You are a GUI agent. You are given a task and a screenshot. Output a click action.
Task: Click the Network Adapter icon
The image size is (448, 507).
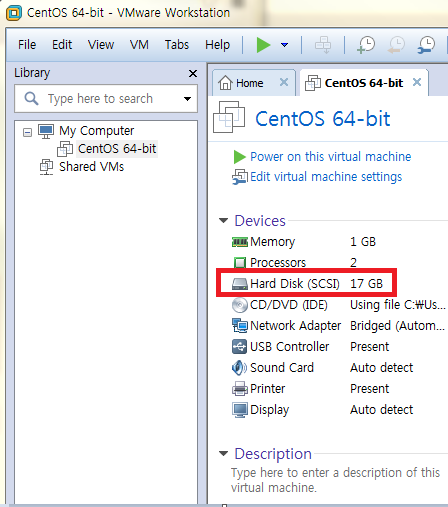point(240,326)
